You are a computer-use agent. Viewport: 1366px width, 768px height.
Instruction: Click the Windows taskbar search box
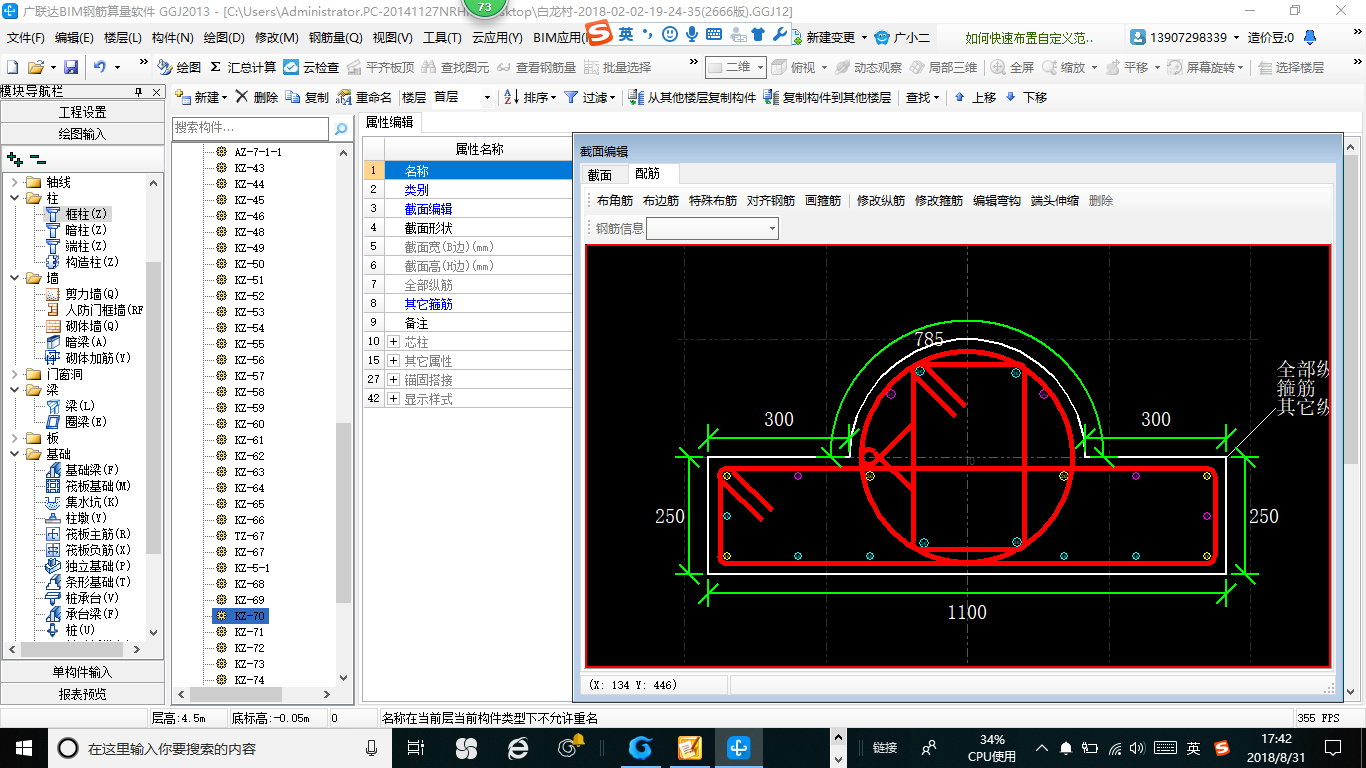click(220, 747)
